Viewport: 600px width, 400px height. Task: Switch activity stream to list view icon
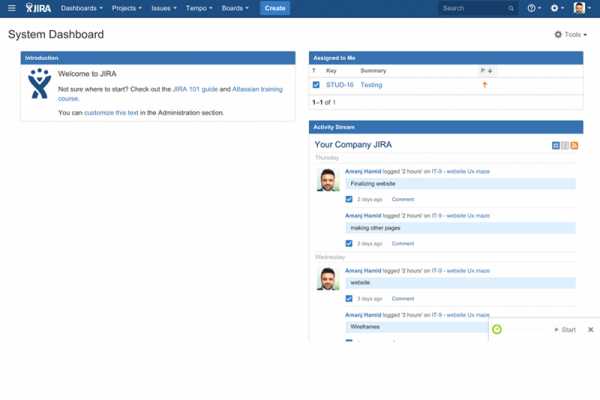pyautogui.click(x=565, y=145)
